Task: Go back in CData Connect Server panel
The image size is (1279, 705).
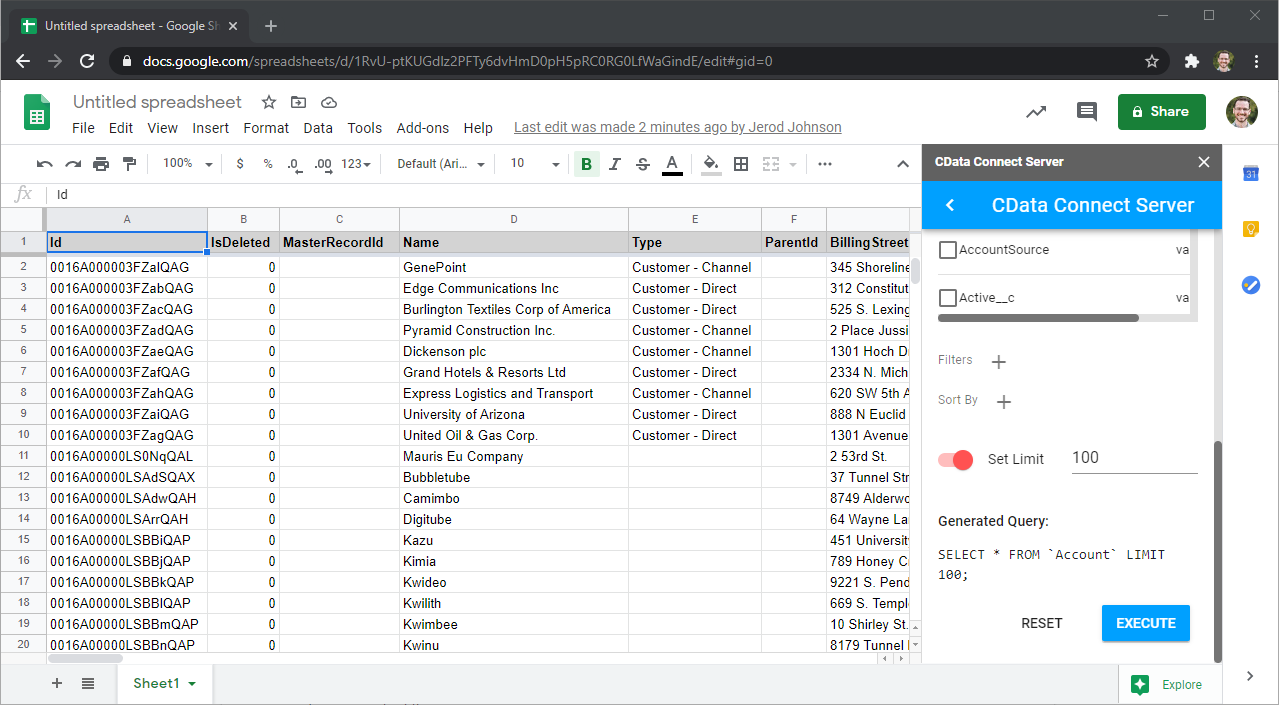Action: point(950,205)
